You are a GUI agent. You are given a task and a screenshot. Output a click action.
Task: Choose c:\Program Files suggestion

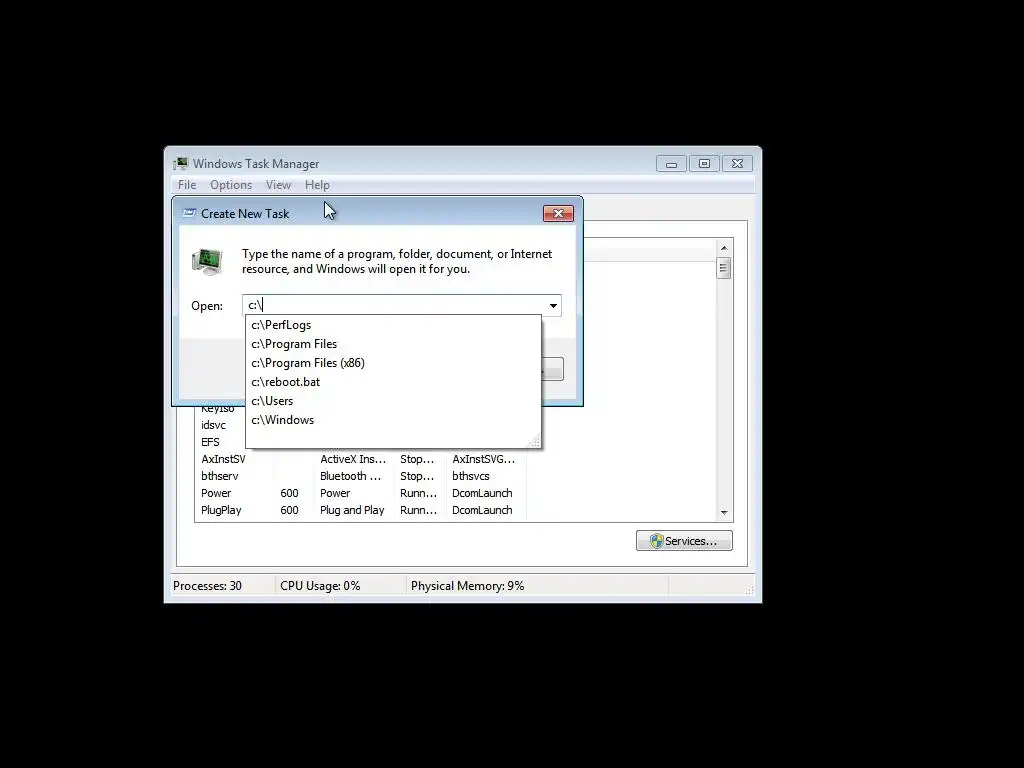(x=393, y=344)
